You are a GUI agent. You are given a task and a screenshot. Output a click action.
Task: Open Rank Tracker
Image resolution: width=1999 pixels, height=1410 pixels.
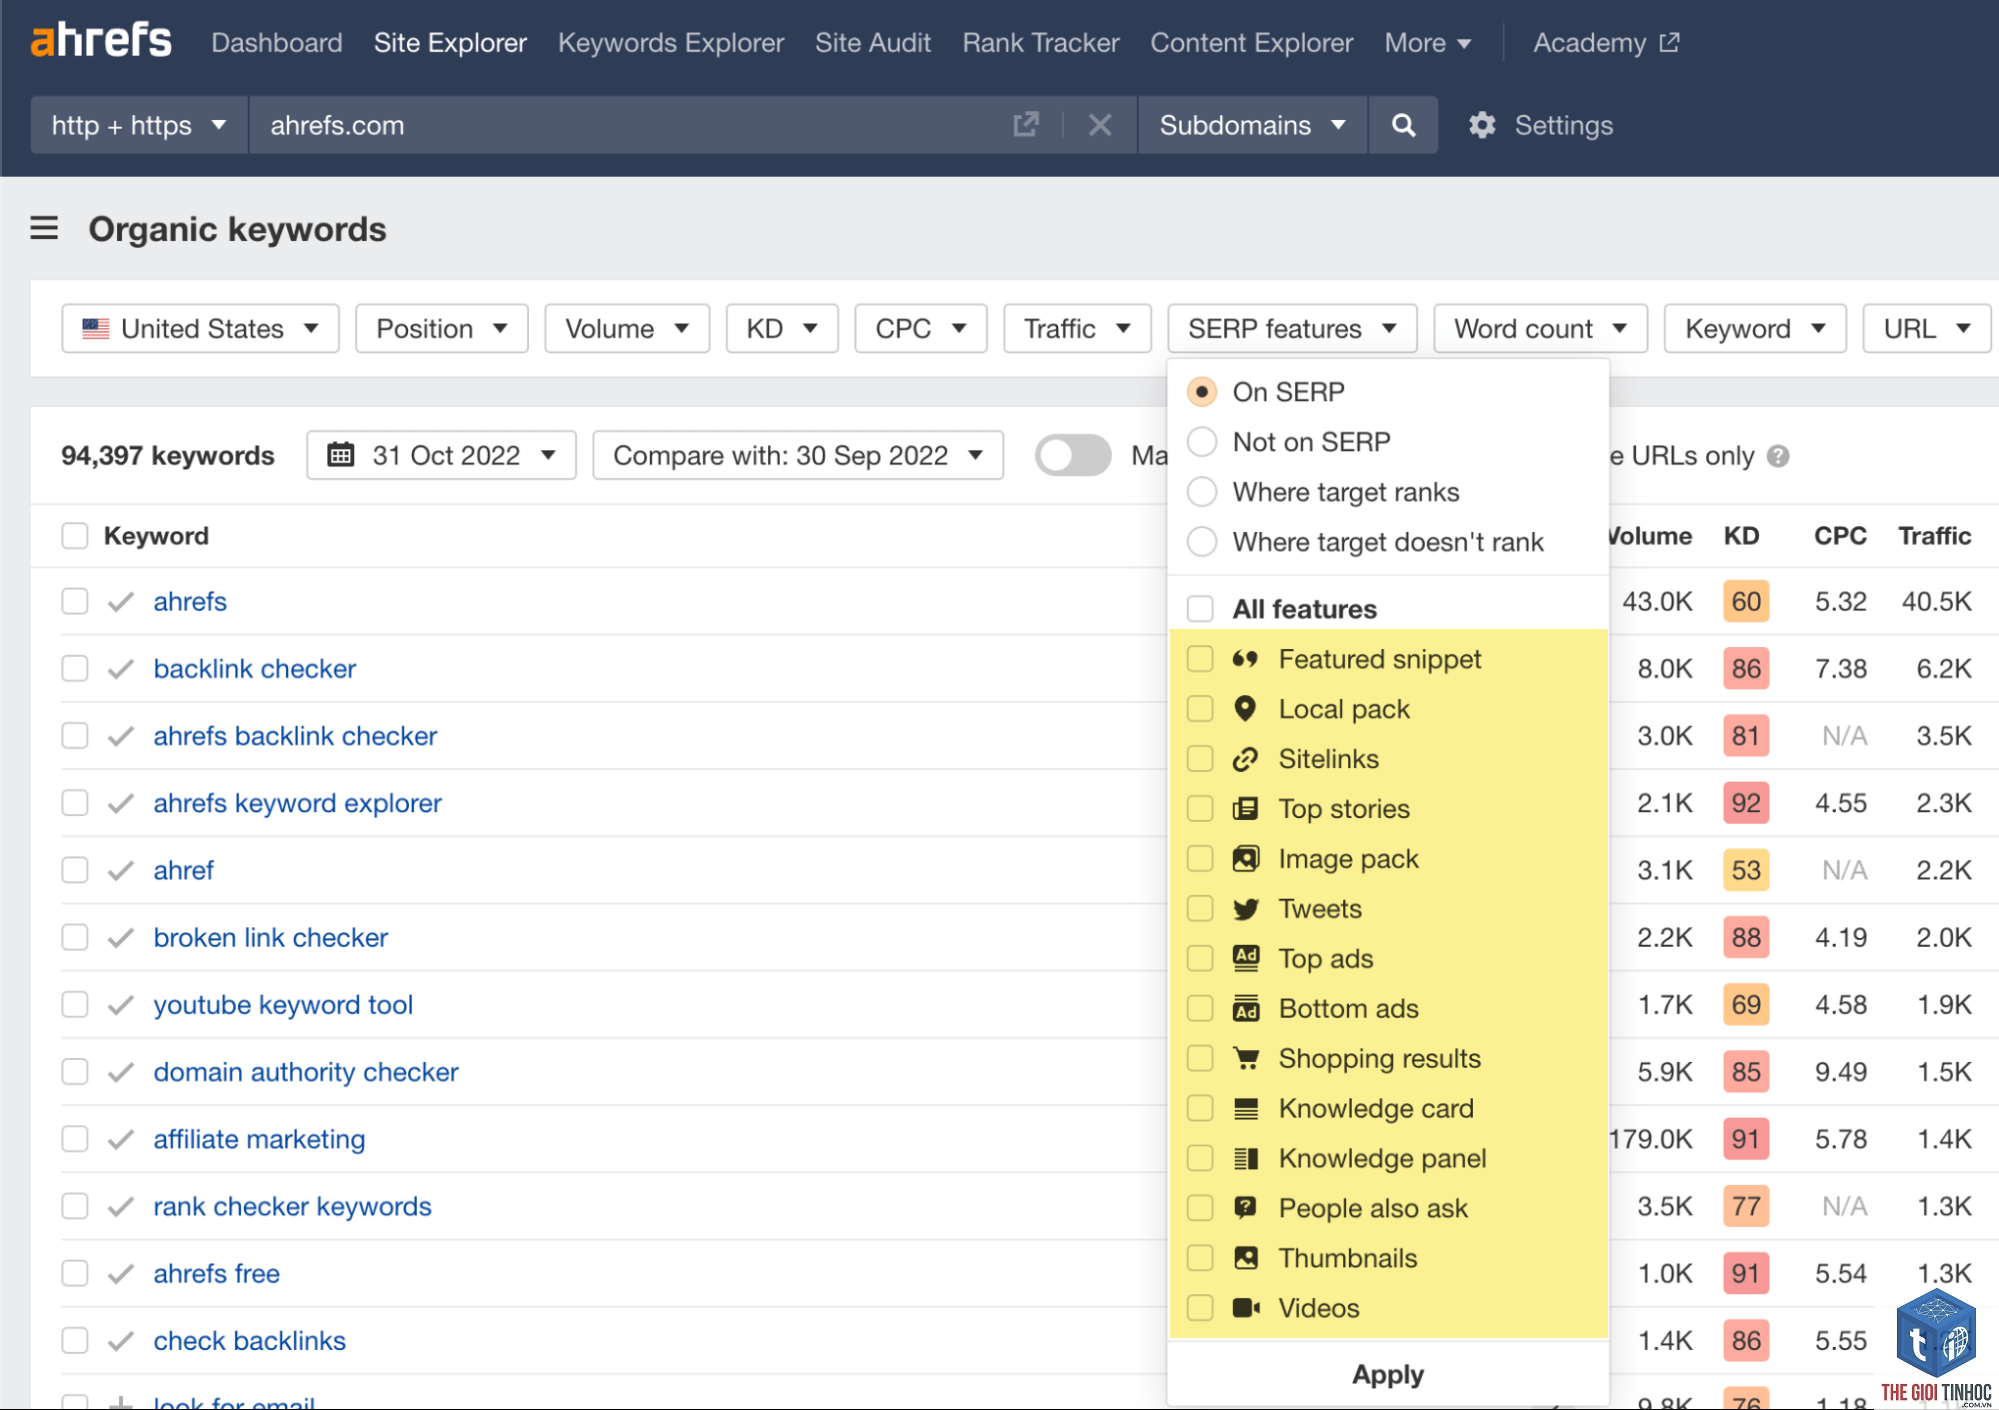(1041, 43)
